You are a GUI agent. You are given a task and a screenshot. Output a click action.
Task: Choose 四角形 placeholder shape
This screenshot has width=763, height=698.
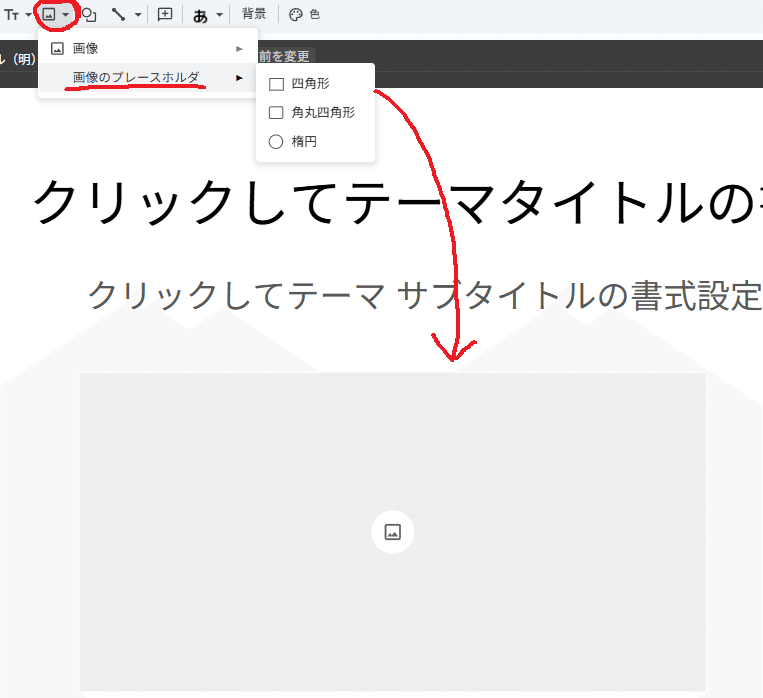(315, 84)
